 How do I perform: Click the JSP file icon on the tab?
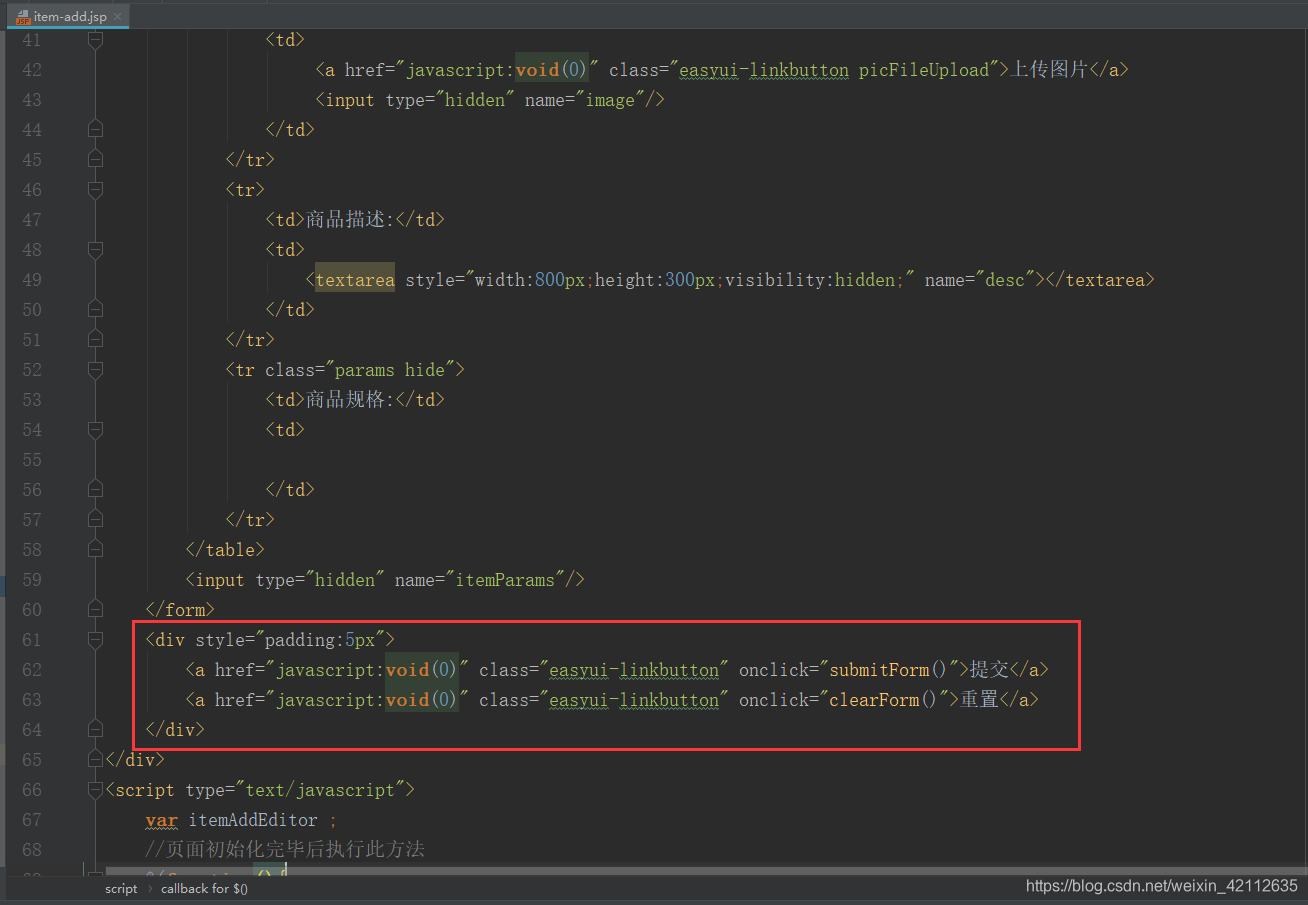pyautogui.click(x=22, y=17)
